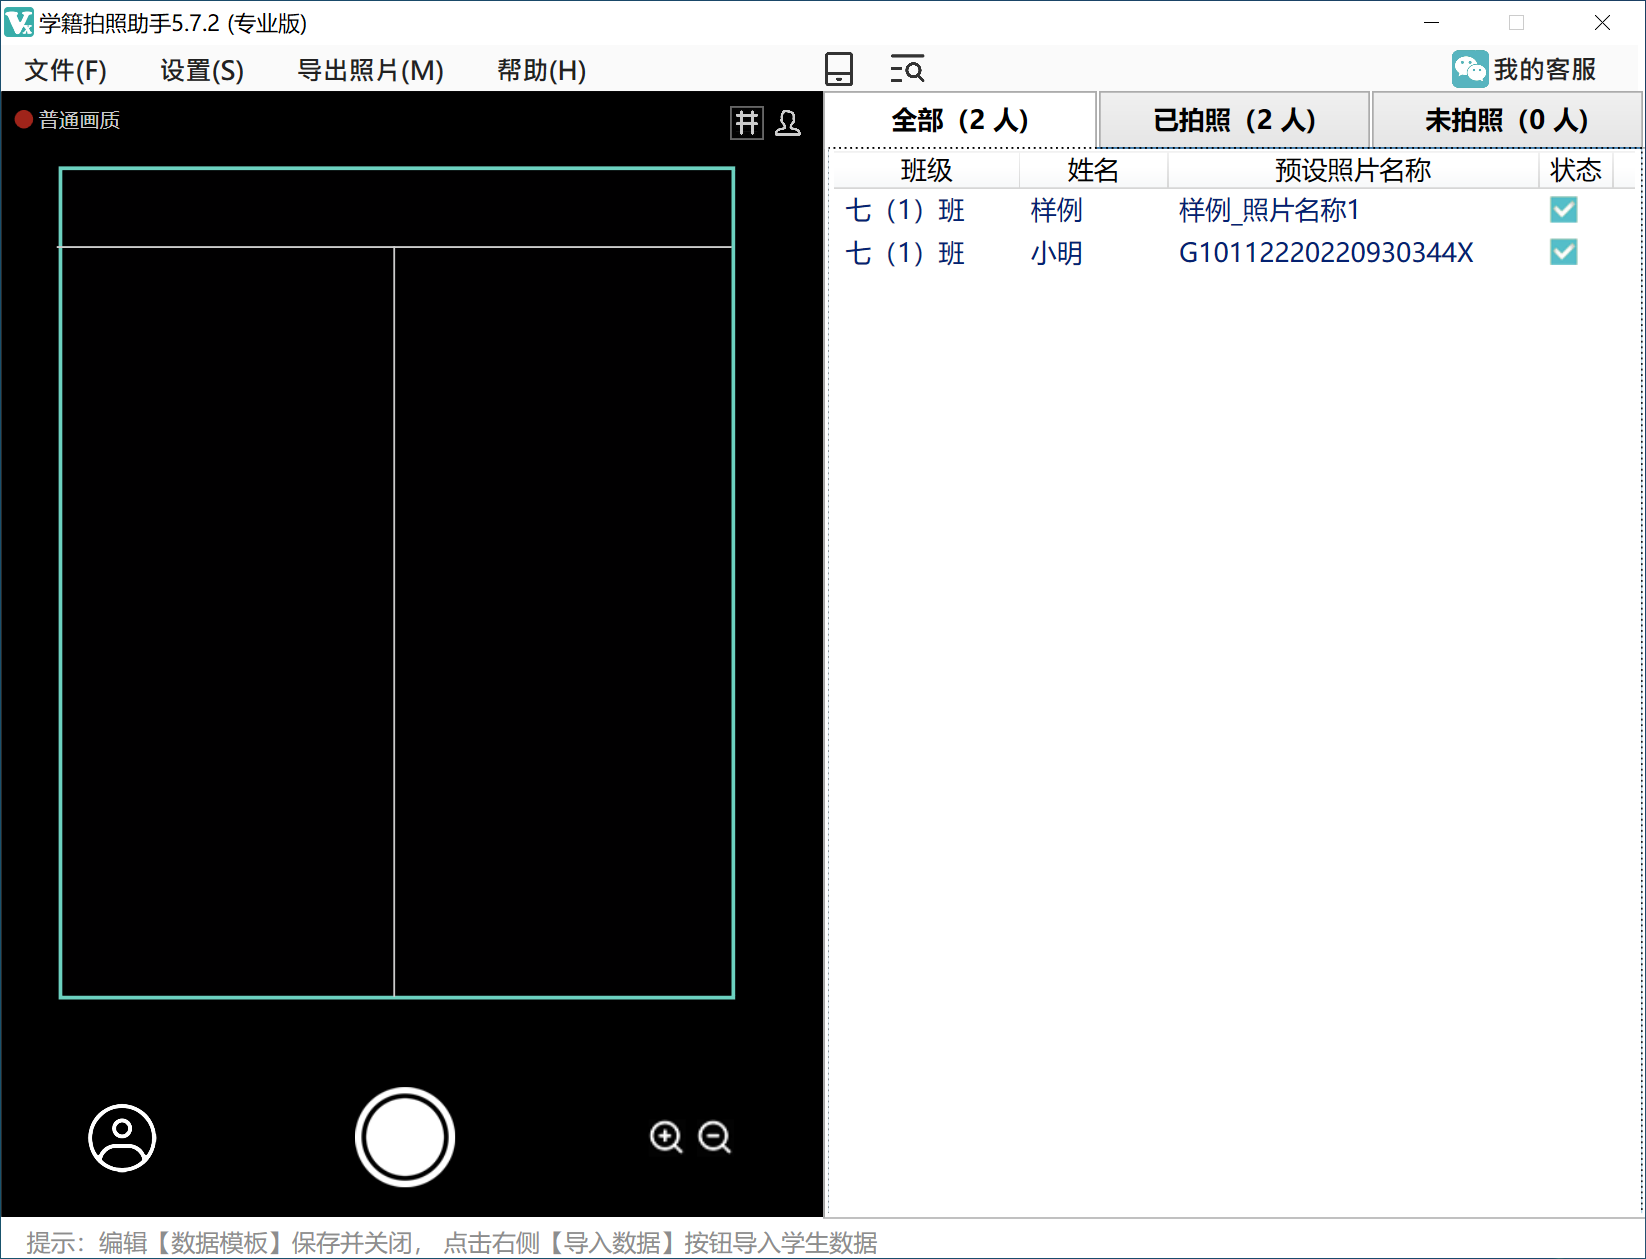
Task: Toggle status checkbox for 样例
Action: [x=1564, y=210]
